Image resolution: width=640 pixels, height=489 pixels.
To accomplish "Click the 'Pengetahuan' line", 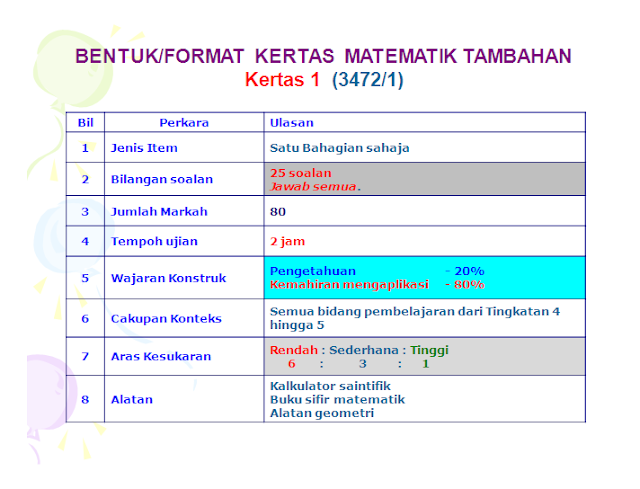I will pos(313,271).
